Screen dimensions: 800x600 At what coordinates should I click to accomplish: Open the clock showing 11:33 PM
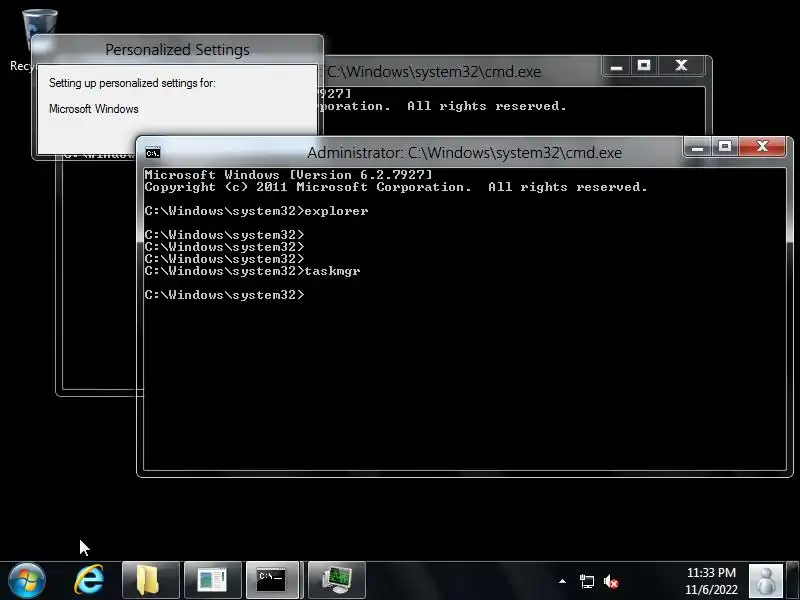click(711, 581)
